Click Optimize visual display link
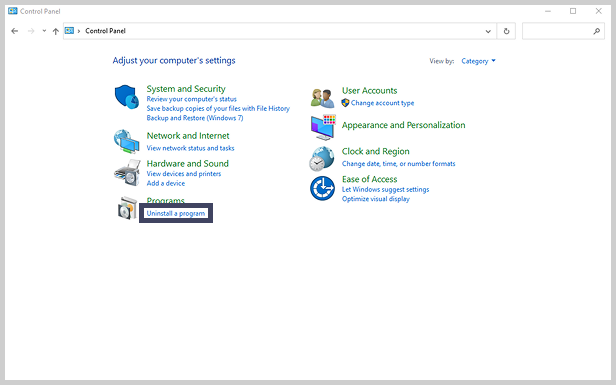 (x=376, y=199)
